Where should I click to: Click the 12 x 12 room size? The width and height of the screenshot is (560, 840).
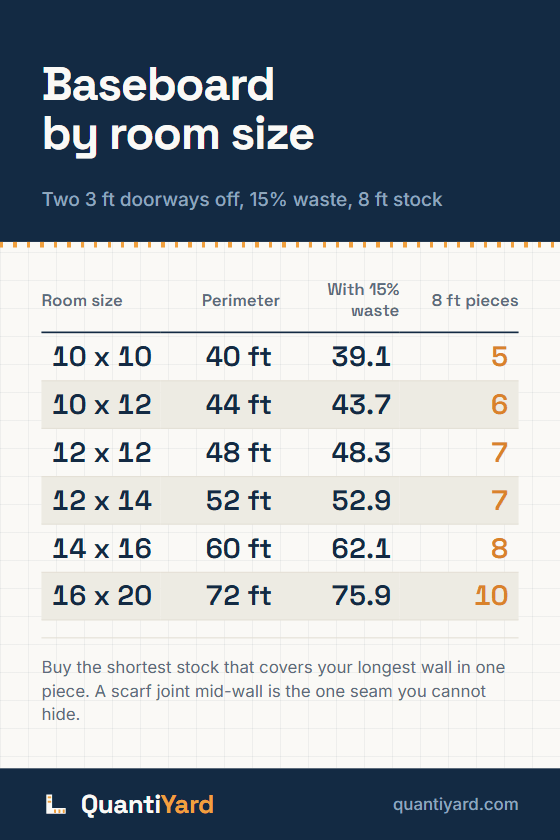tap(102, 453)
